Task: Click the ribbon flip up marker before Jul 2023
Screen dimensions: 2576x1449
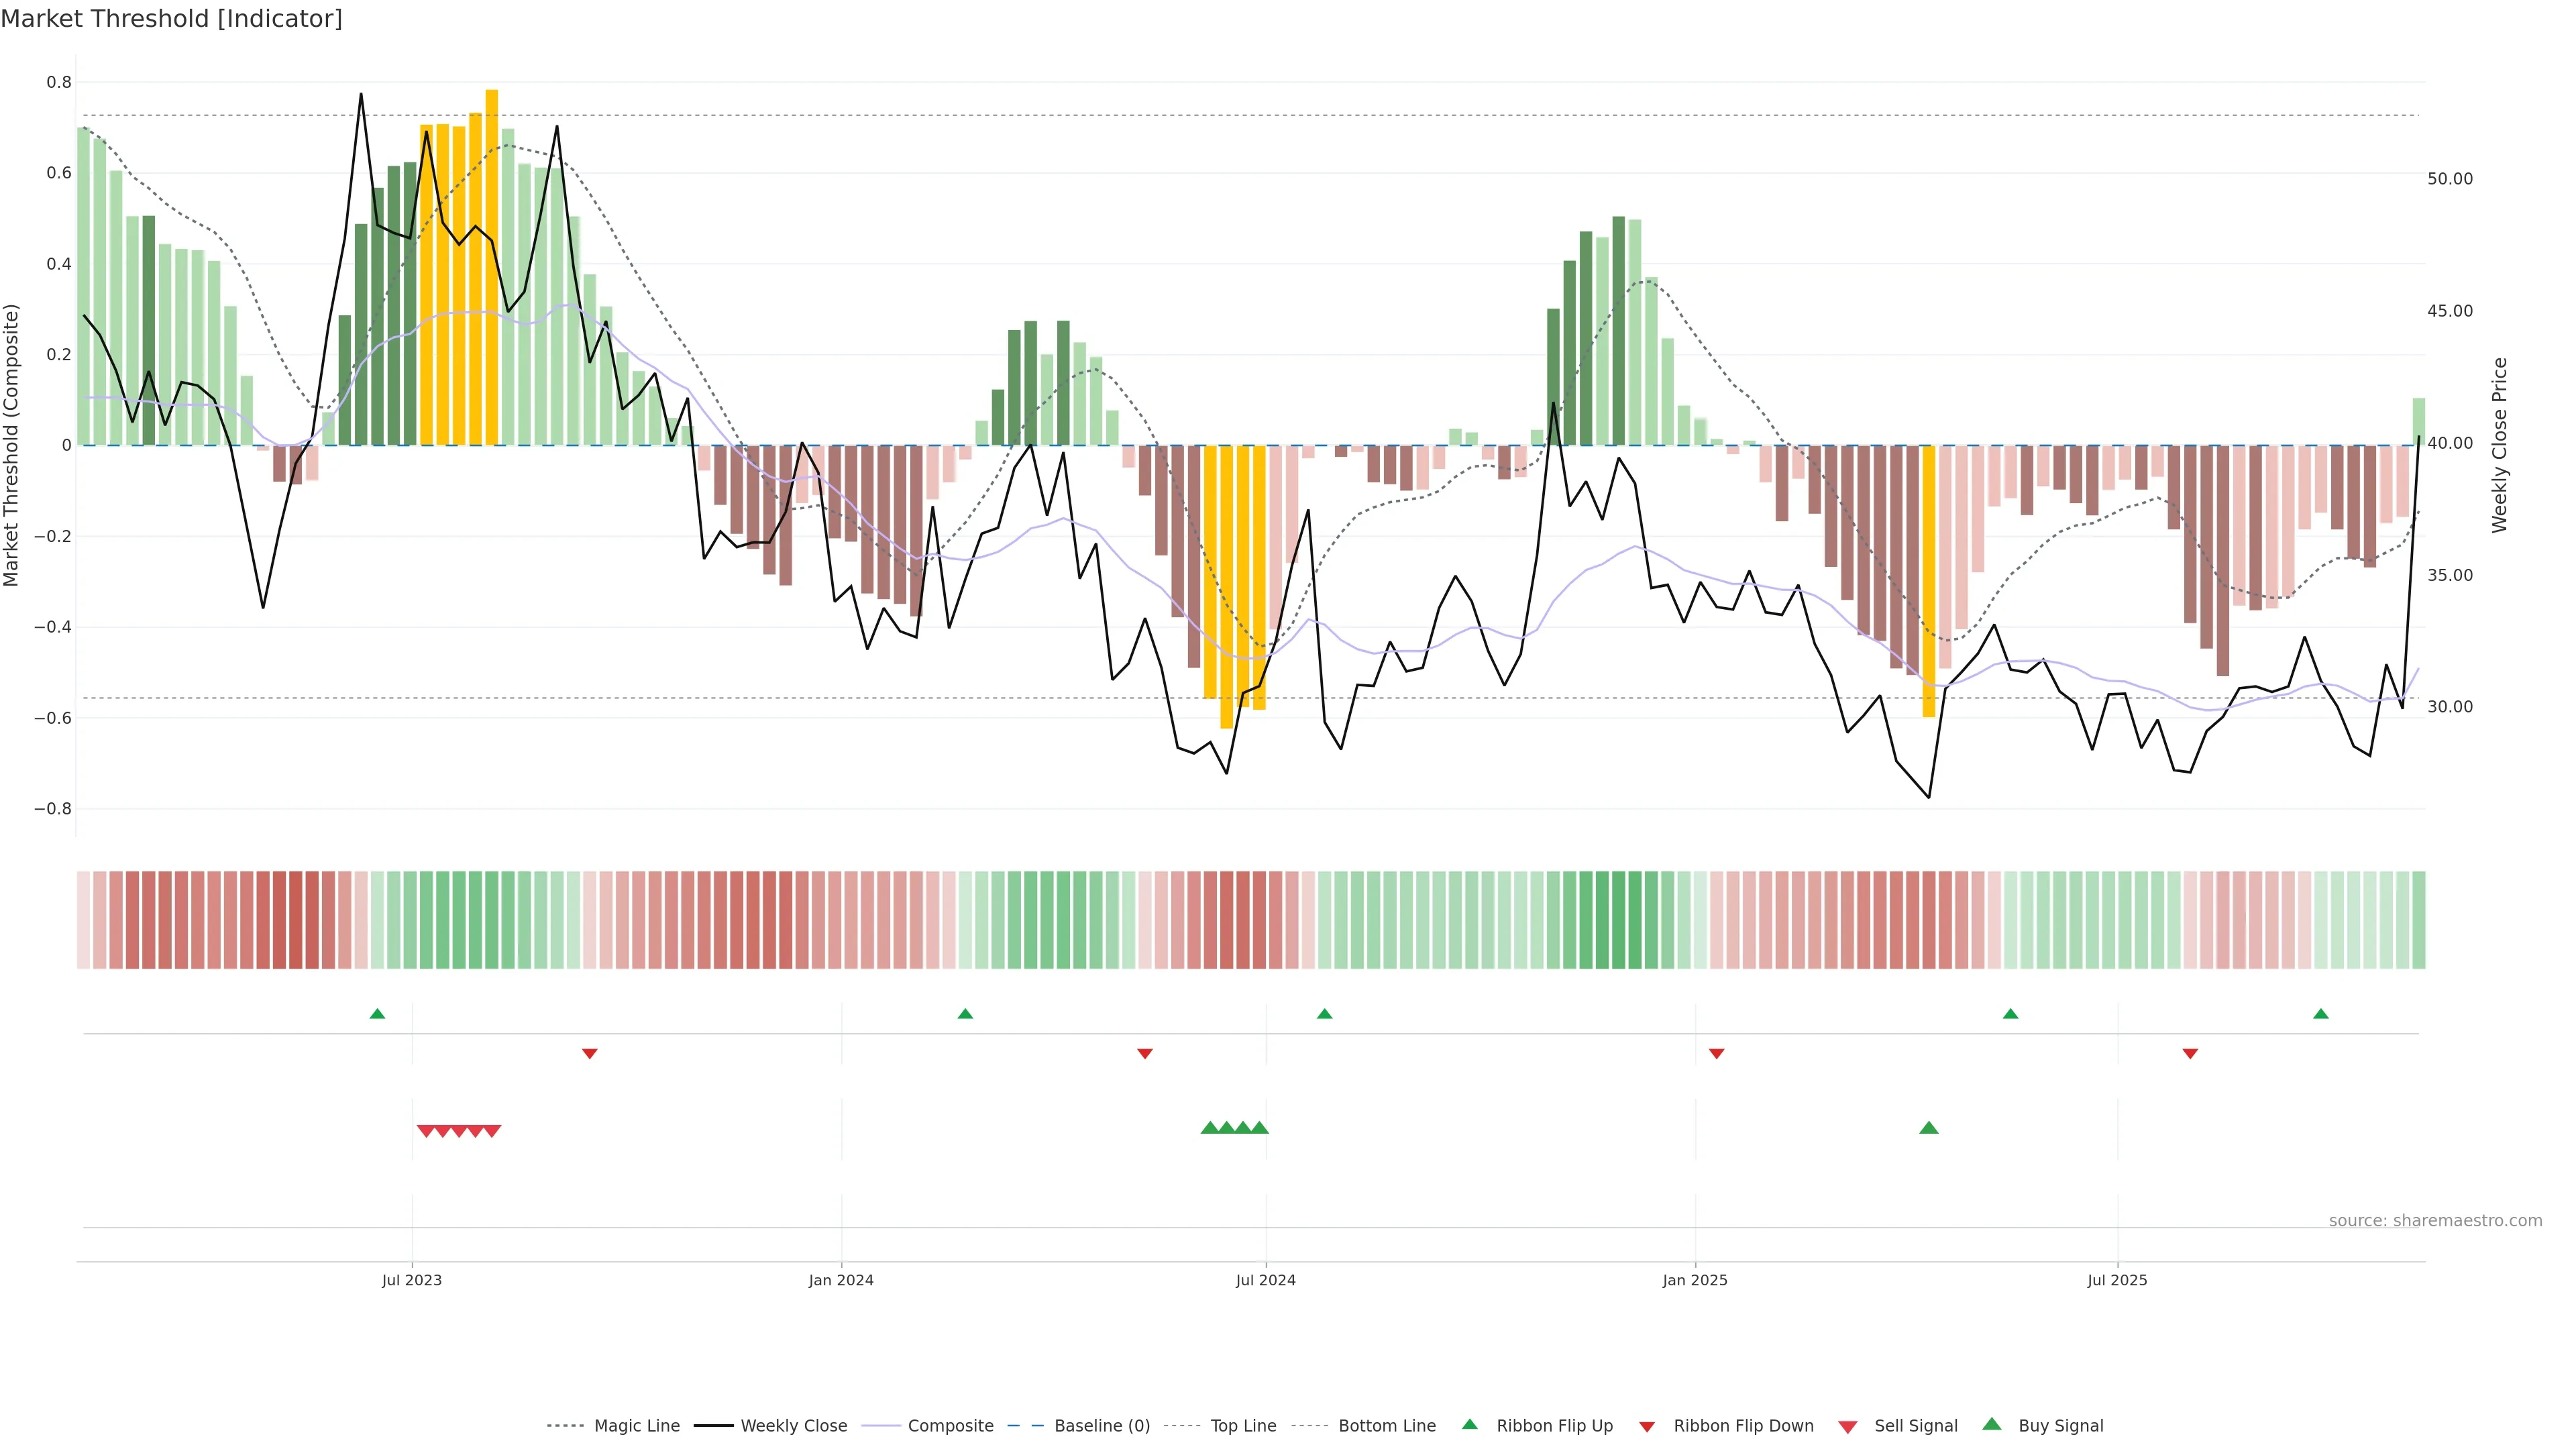Action: 377,1014
